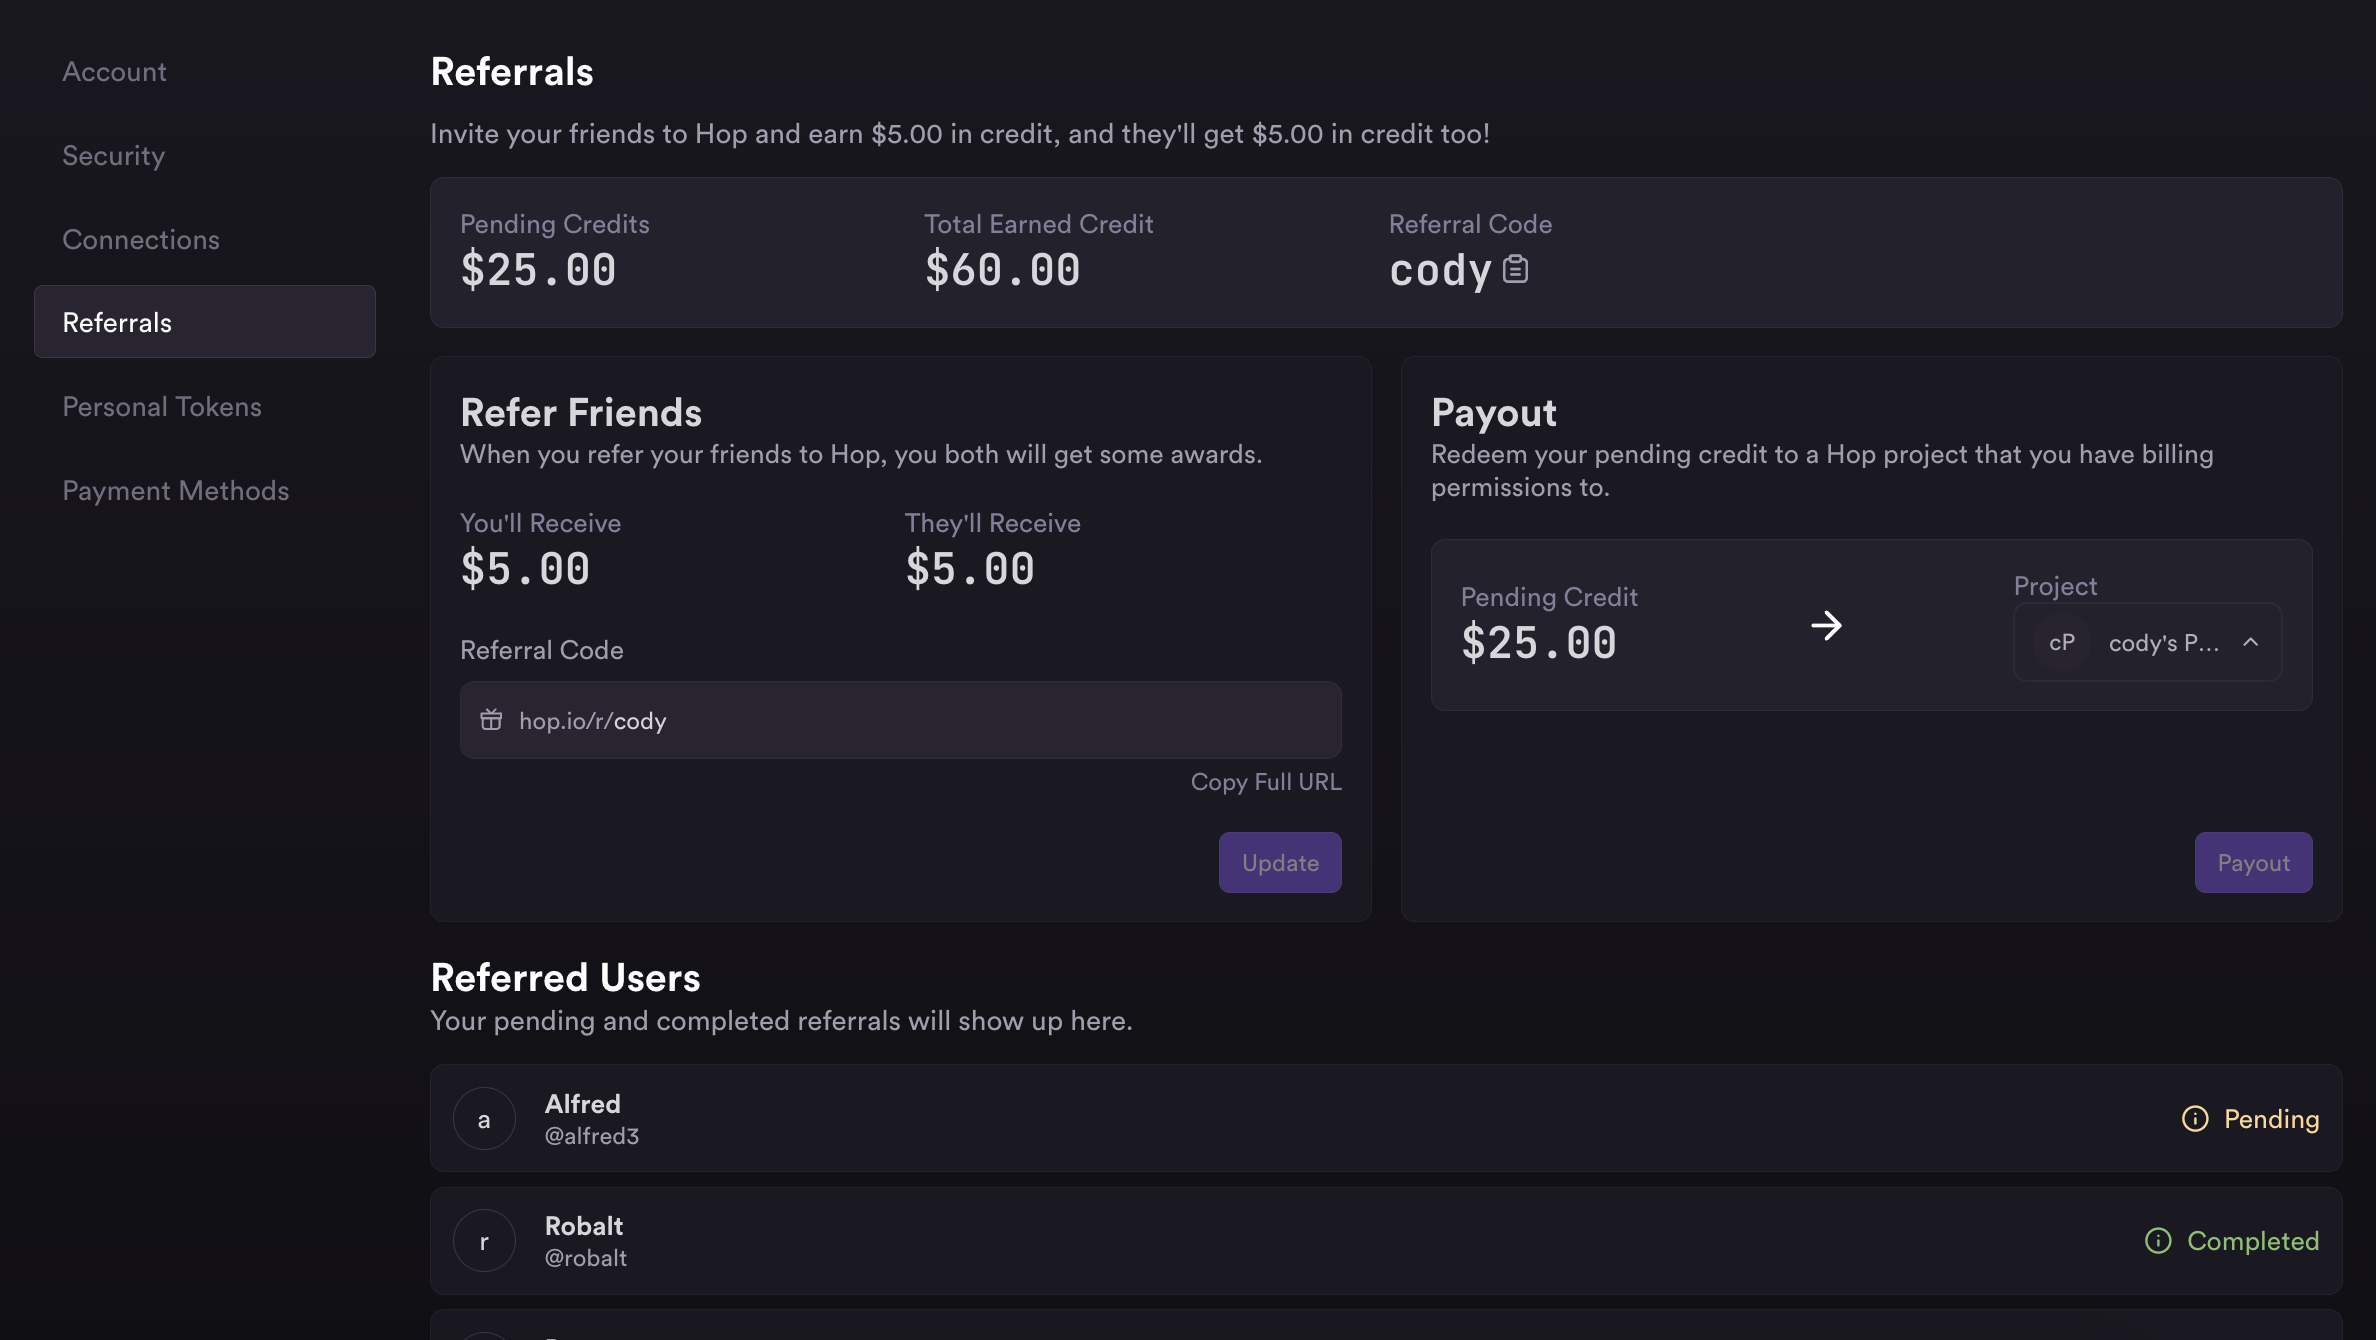Image resolution: width=2376 pixels, height=1340 pixels.
Task: Click Alfred's avatar circle
Action: [484, 1119]
